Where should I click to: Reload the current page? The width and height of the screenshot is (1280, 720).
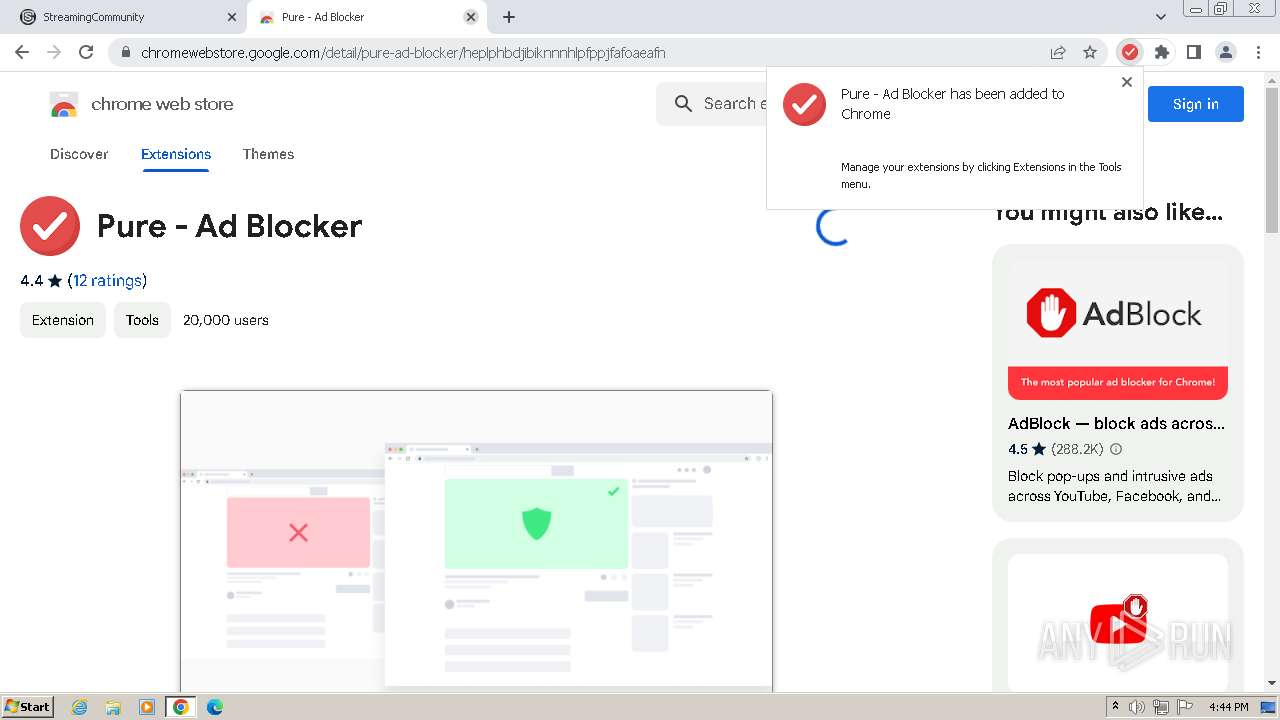point(86,52)
